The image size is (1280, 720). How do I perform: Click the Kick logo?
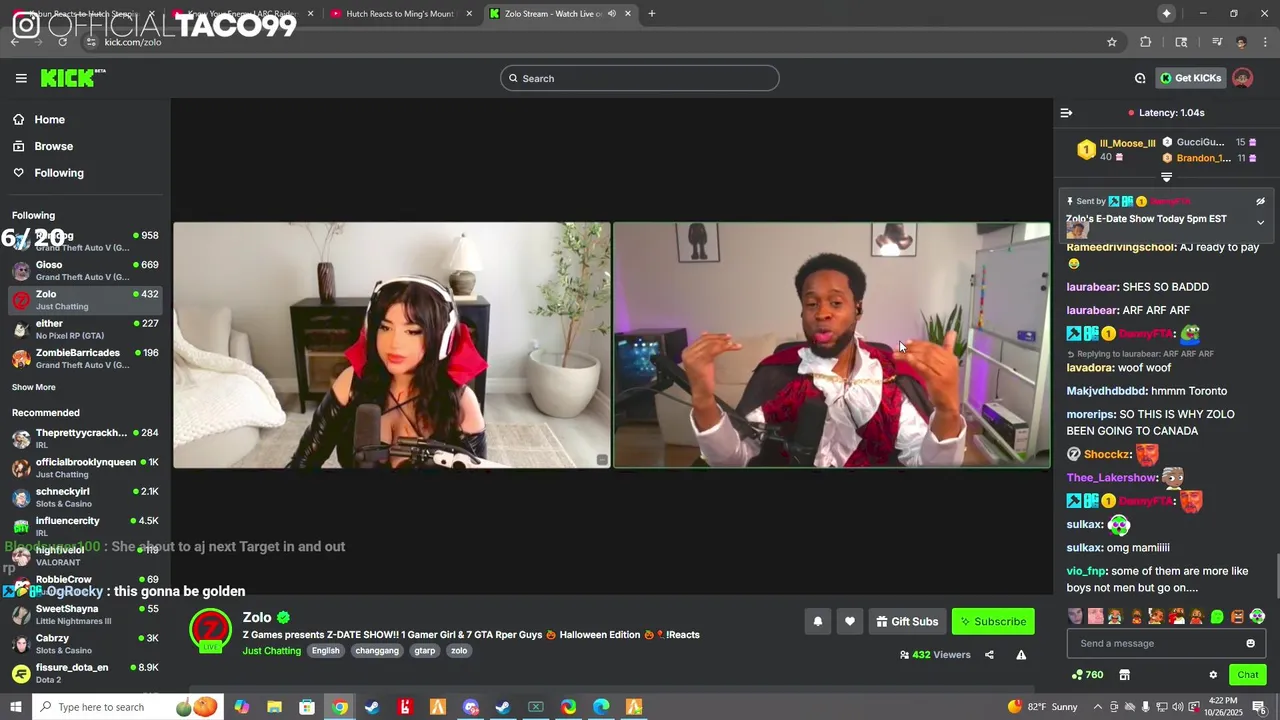click(x=72, y=78)
